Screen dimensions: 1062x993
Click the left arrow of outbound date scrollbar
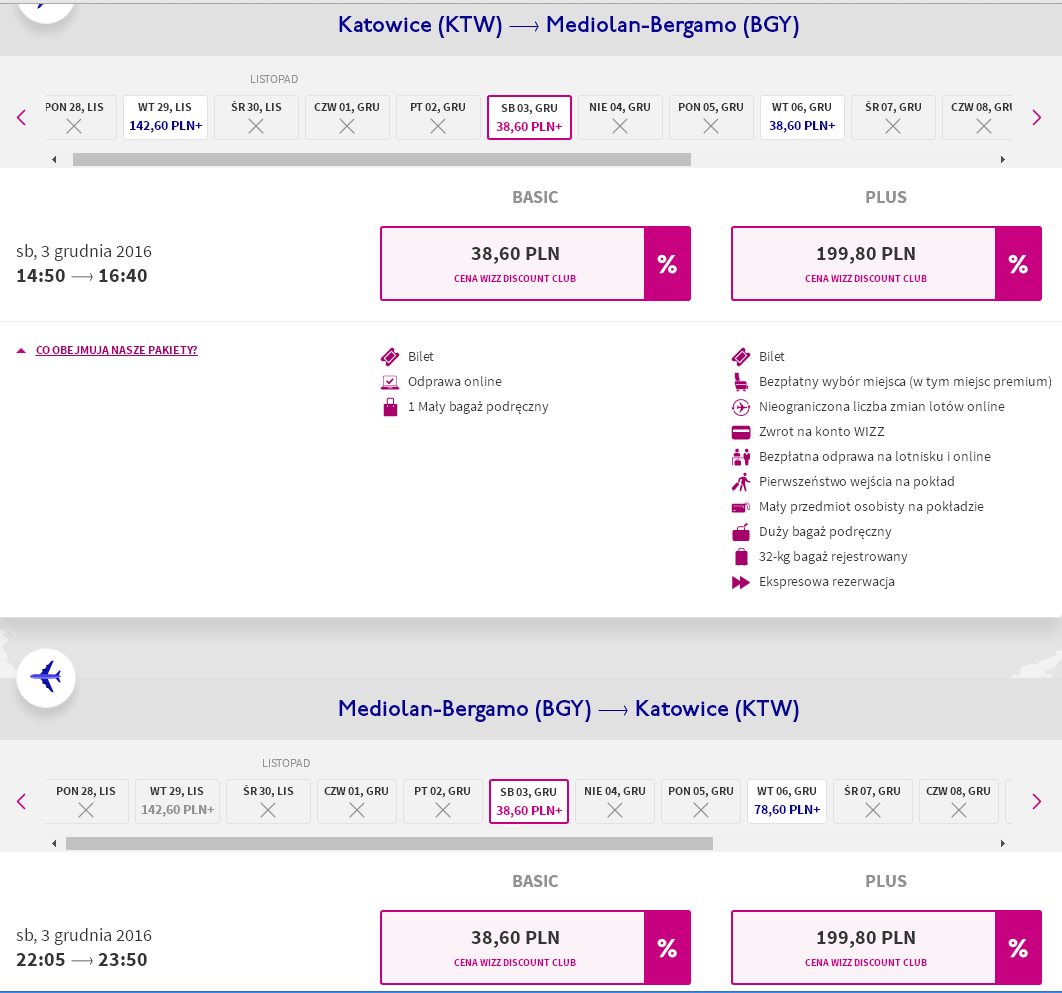tap(54, 160)
